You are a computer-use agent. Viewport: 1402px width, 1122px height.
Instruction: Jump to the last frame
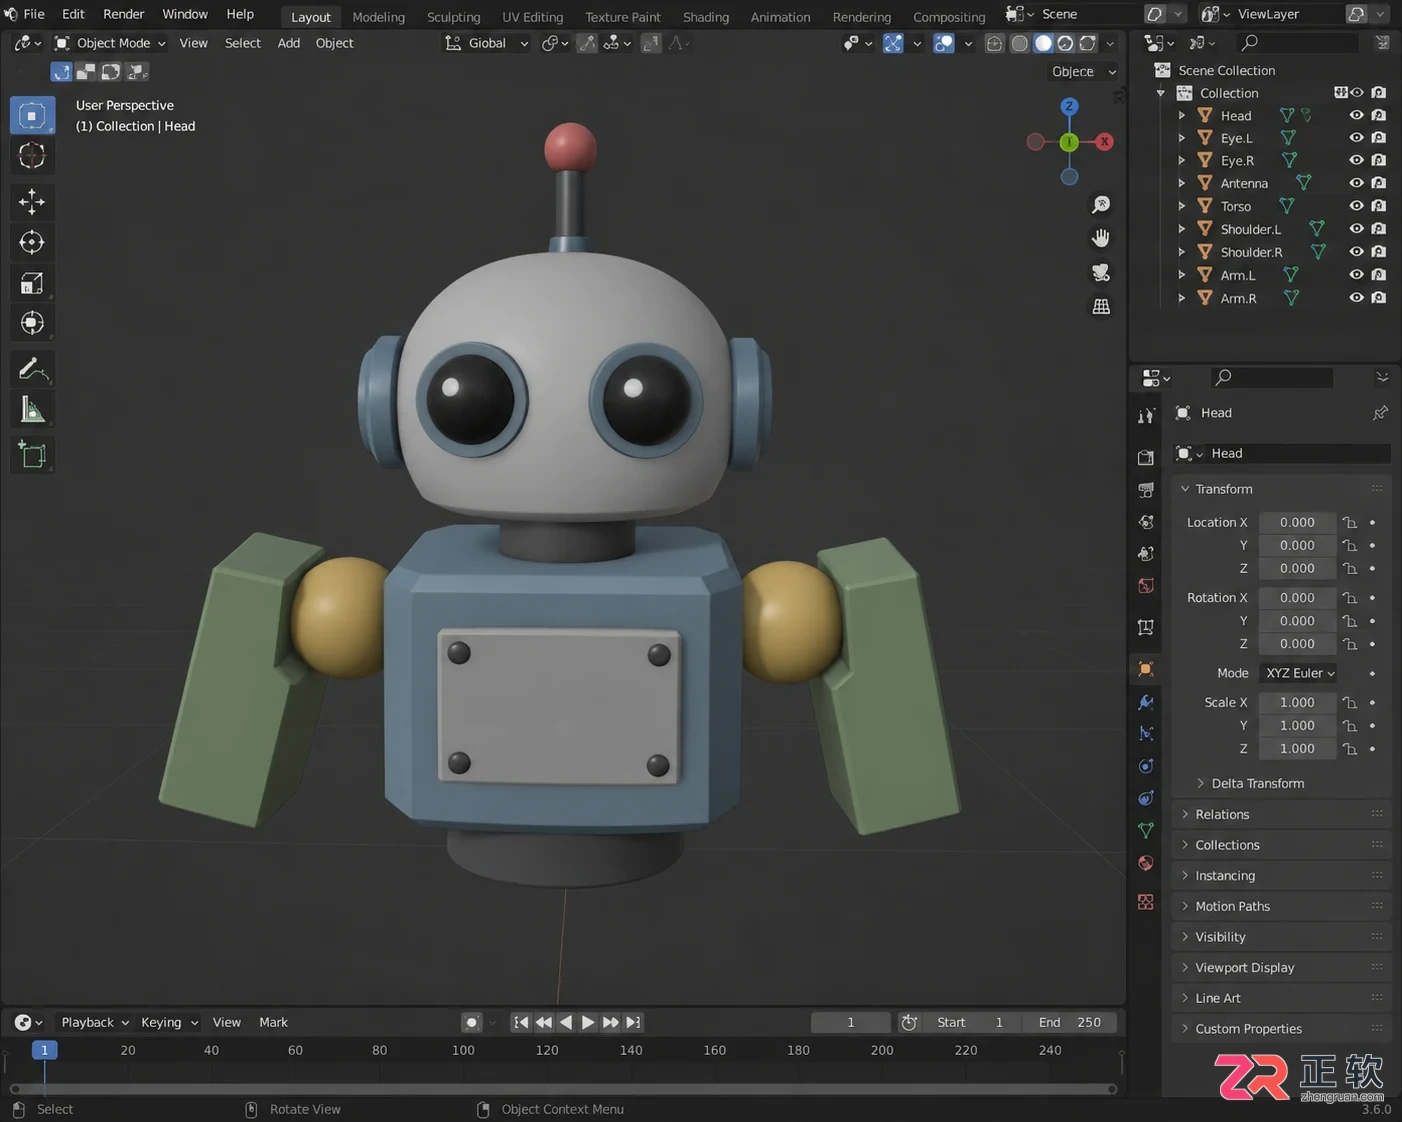633,1022
